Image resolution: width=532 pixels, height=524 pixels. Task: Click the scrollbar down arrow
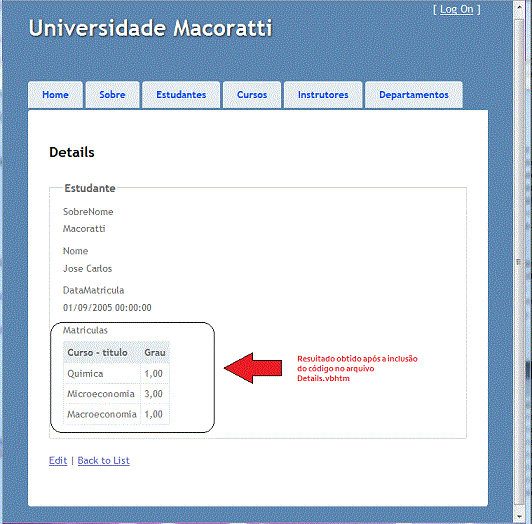[x=519, y=517]
